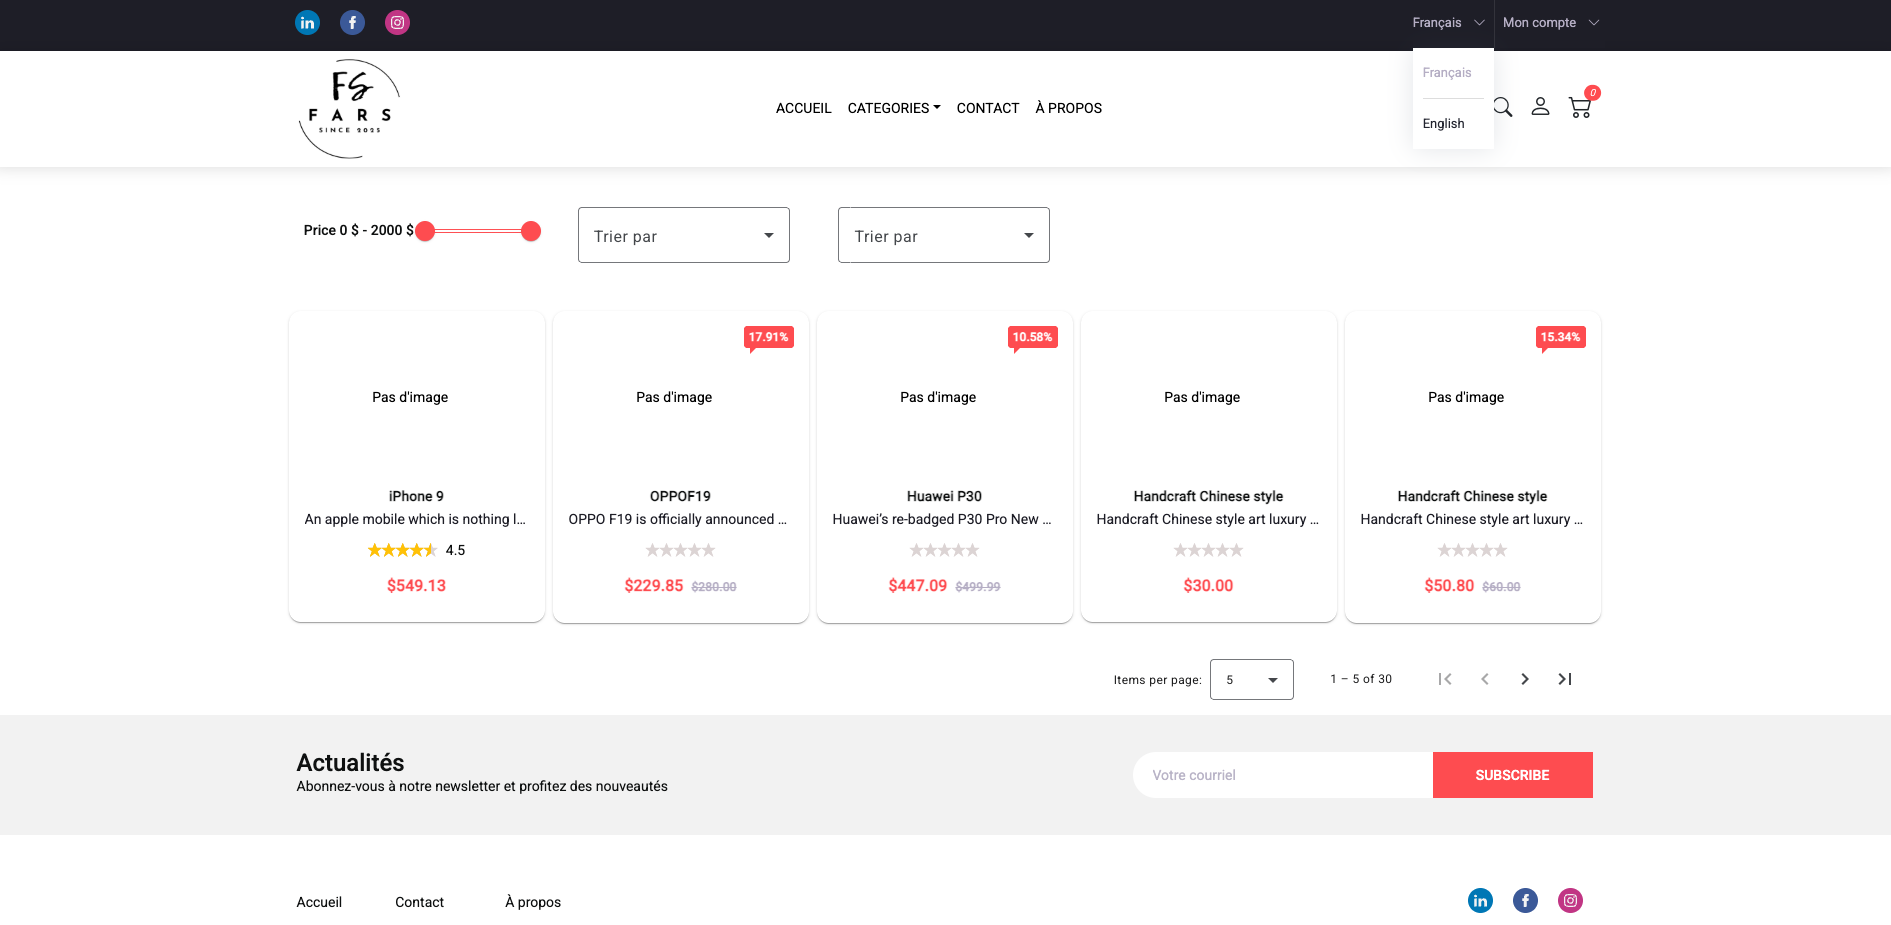The image size is (1891, 925).
Task: Open Instagram icon in top bar
Action: (x=397, y=23)
